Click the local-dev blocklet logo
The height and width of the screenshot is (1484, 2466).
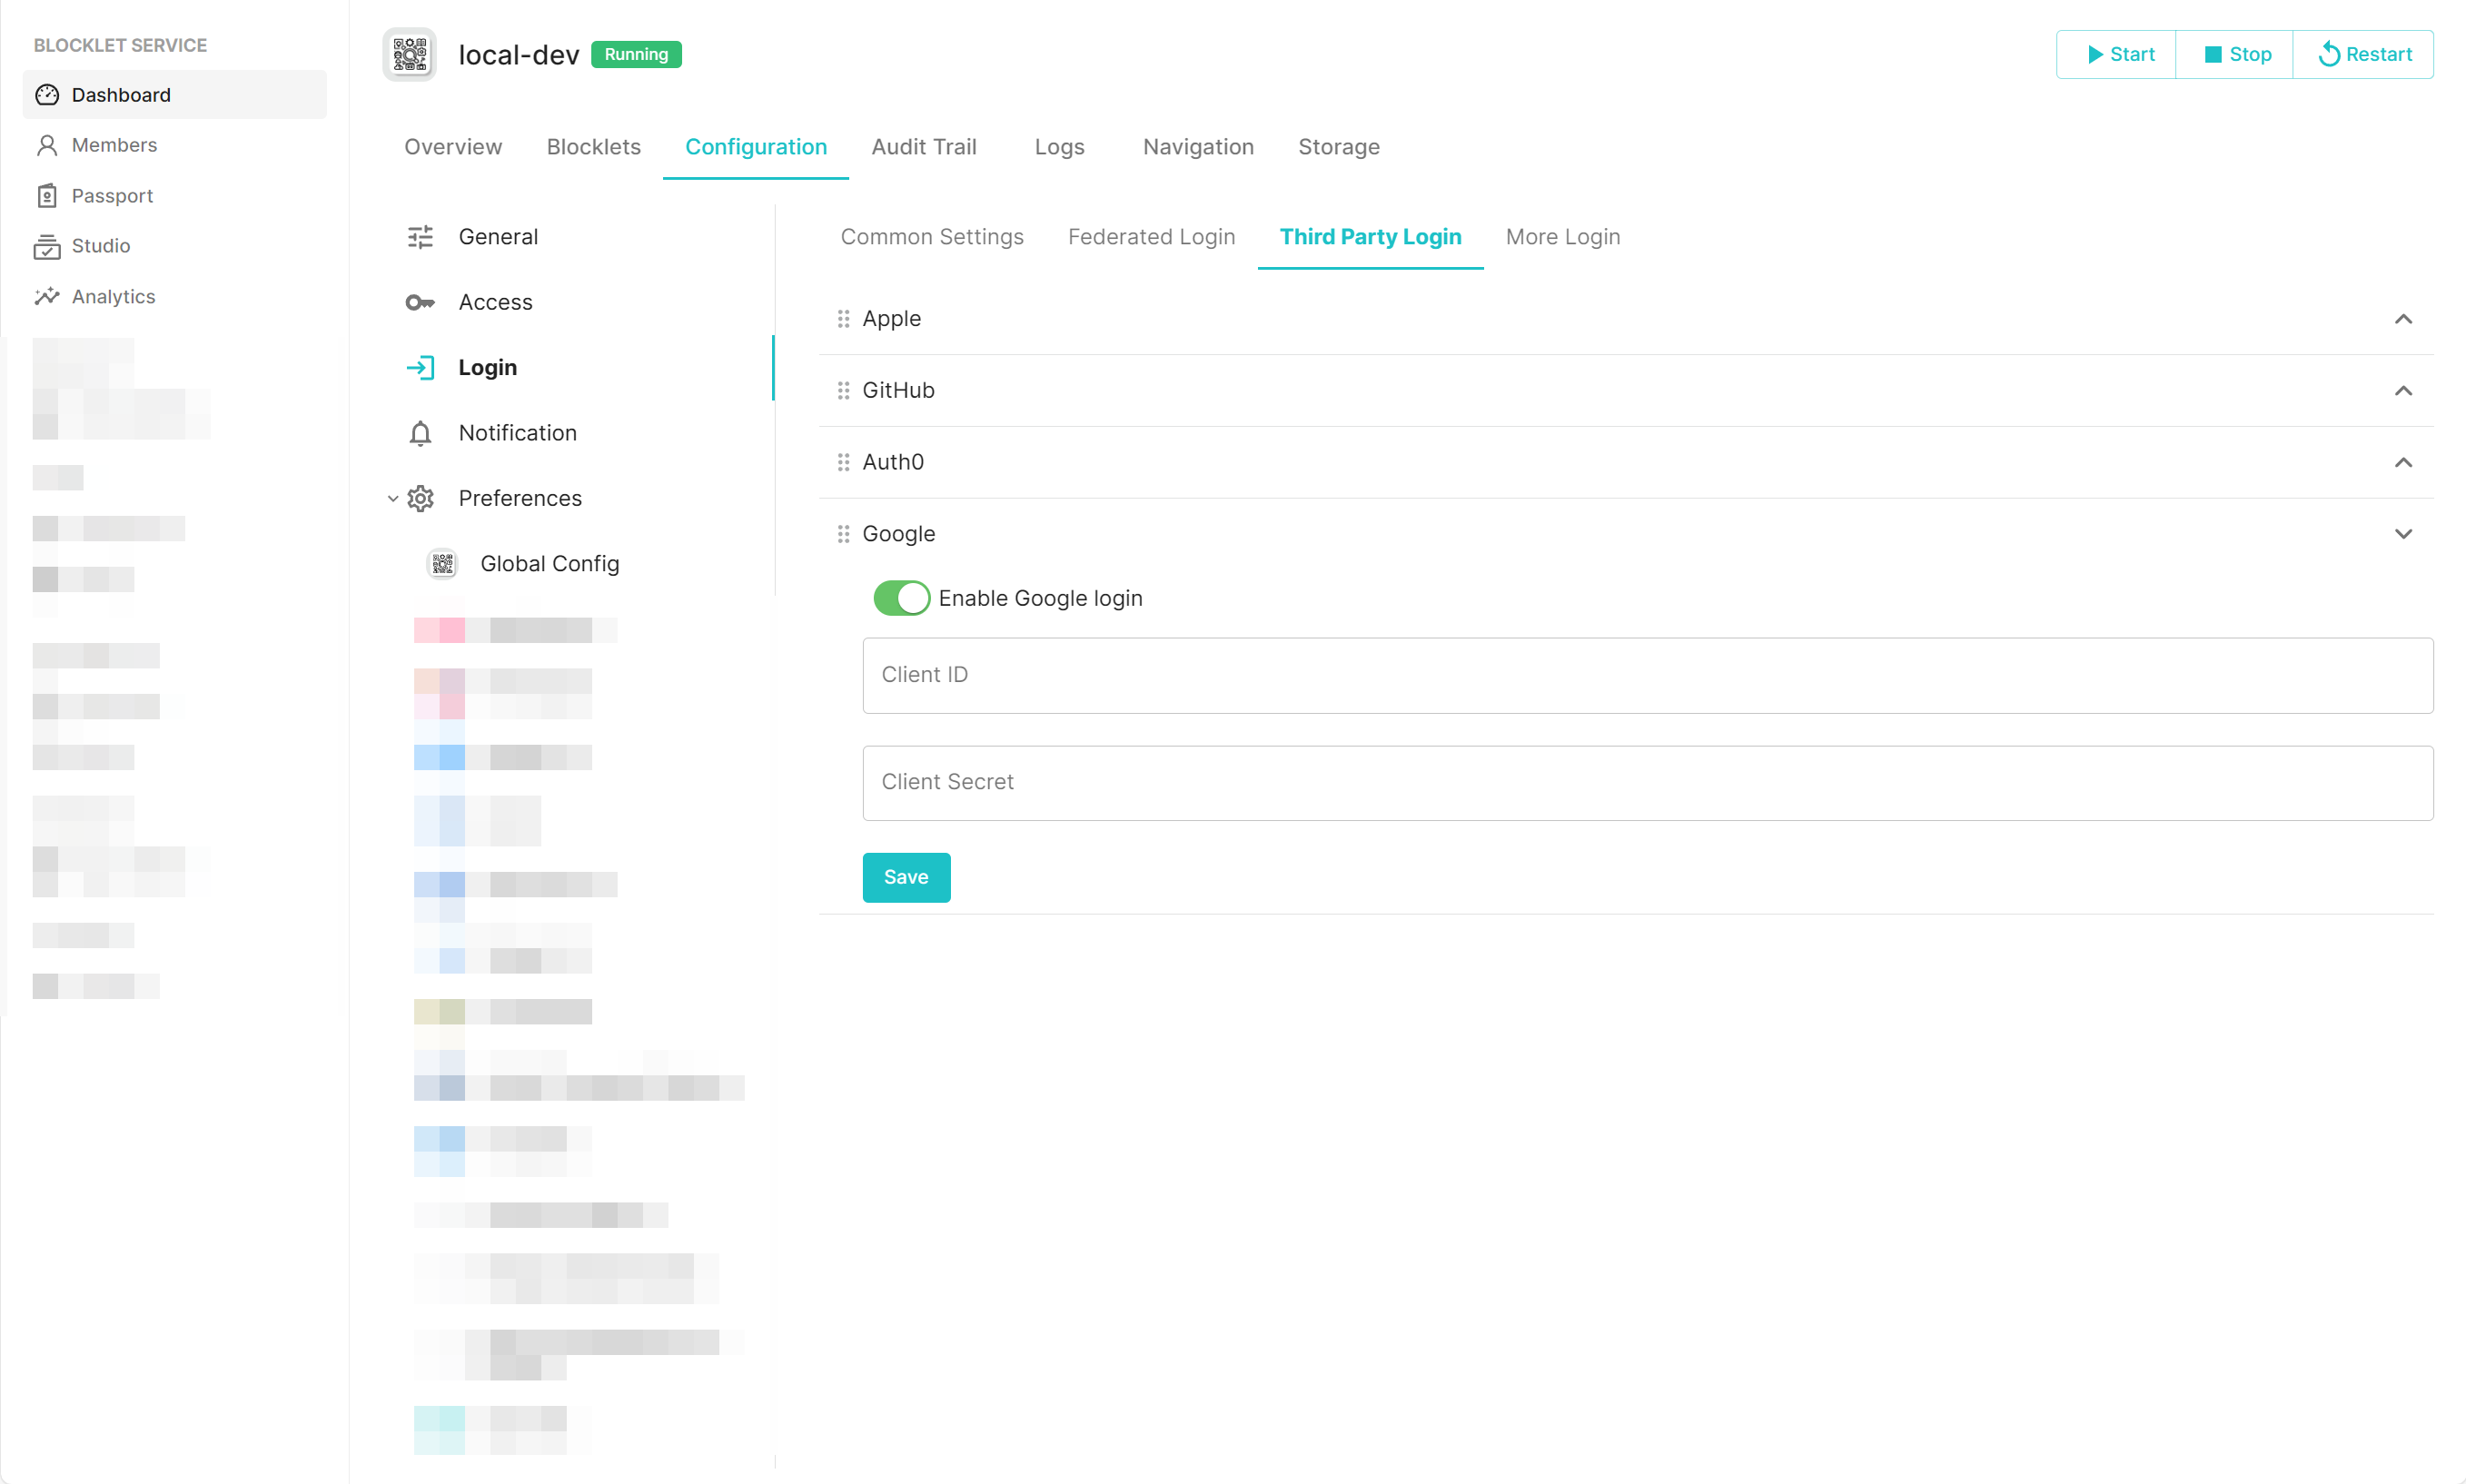click(409, 54)
